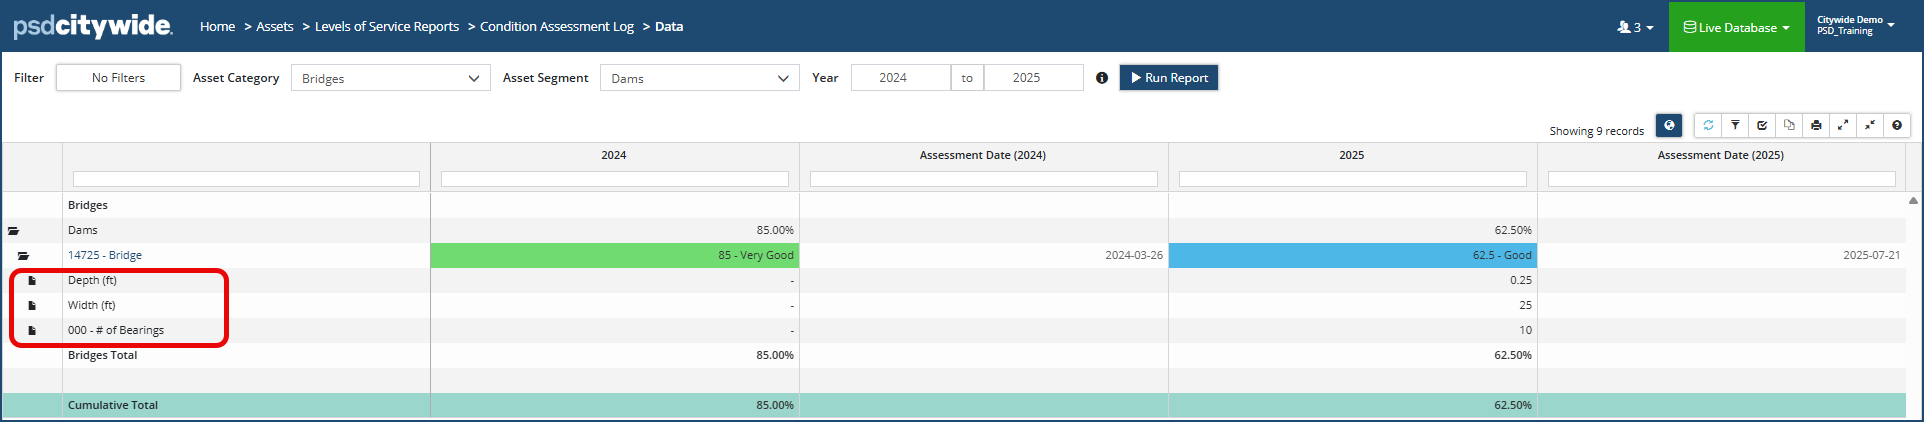Click the 2024 column filter field
The width and height of the screenshot is (1924, 422).
[x=614, y=179]
